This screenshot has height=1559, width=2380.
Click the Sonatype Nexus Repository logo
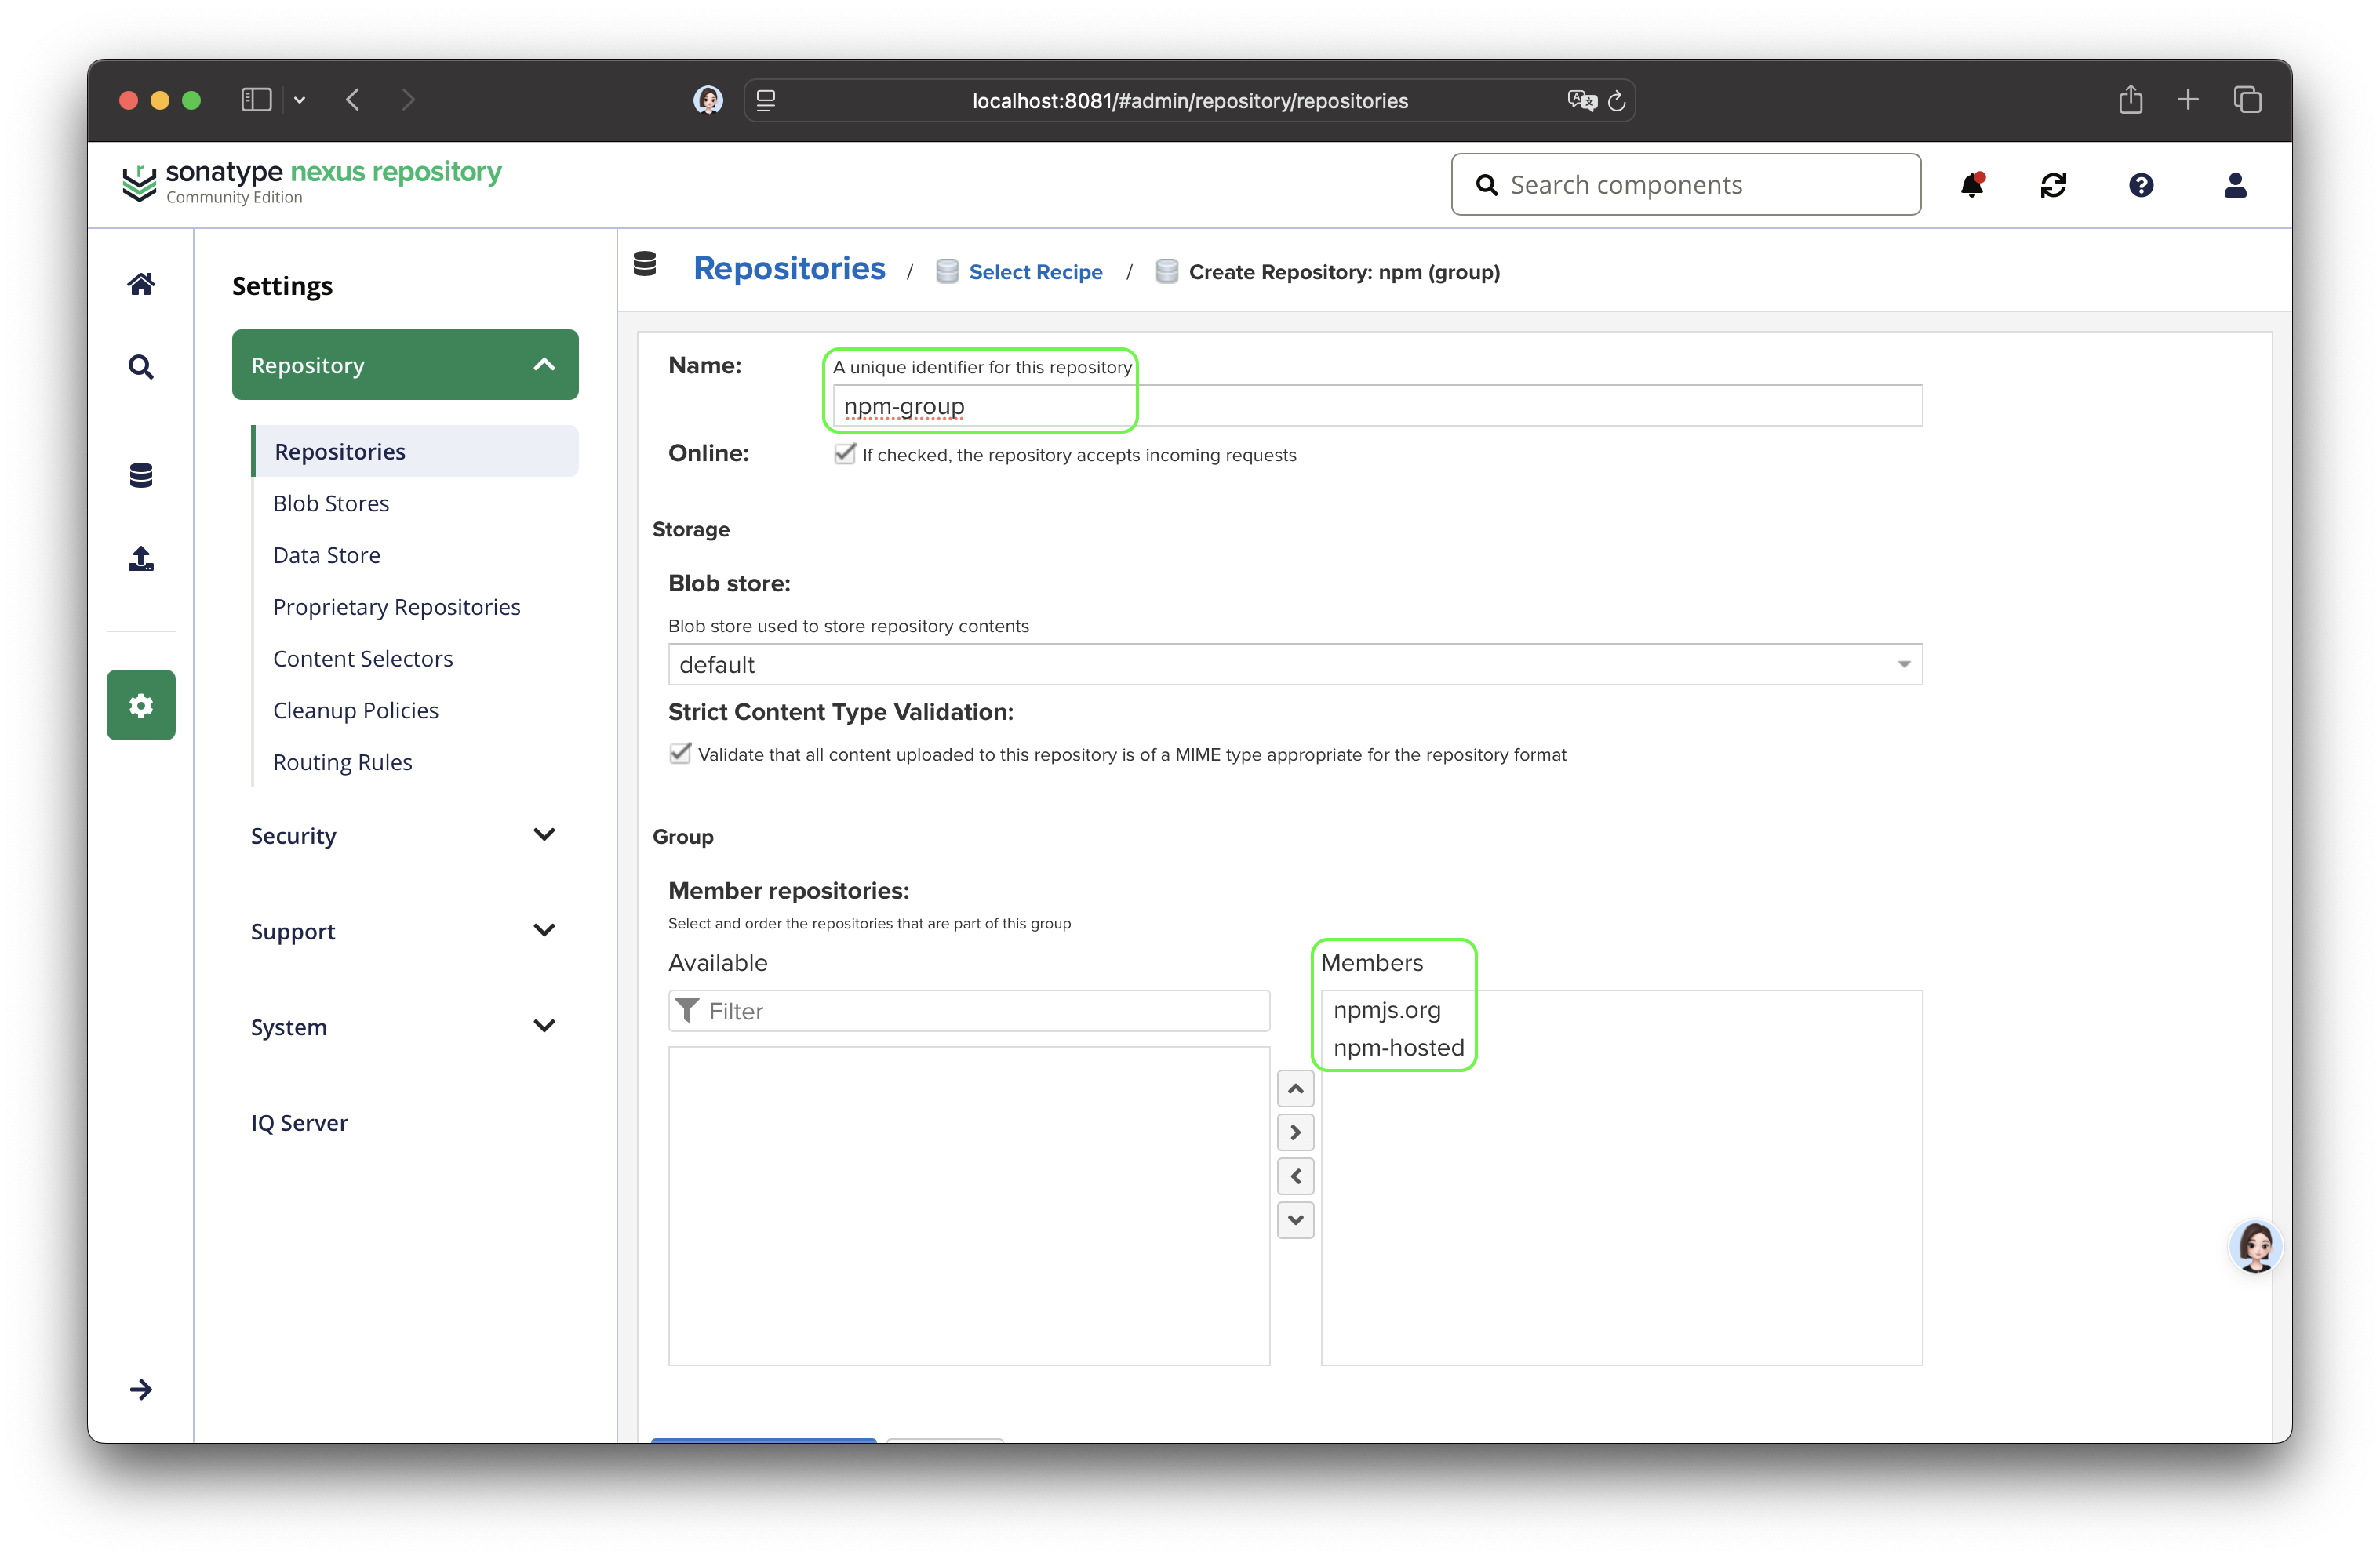[311, 182]
